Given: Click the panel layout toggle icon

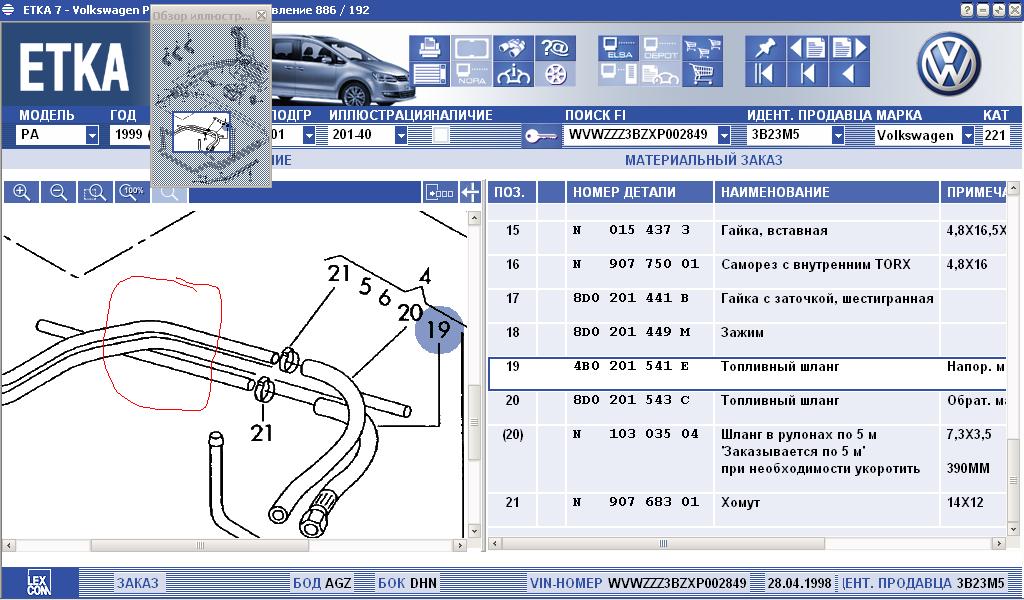Looking at the screenshot, I should coord(439,192).
